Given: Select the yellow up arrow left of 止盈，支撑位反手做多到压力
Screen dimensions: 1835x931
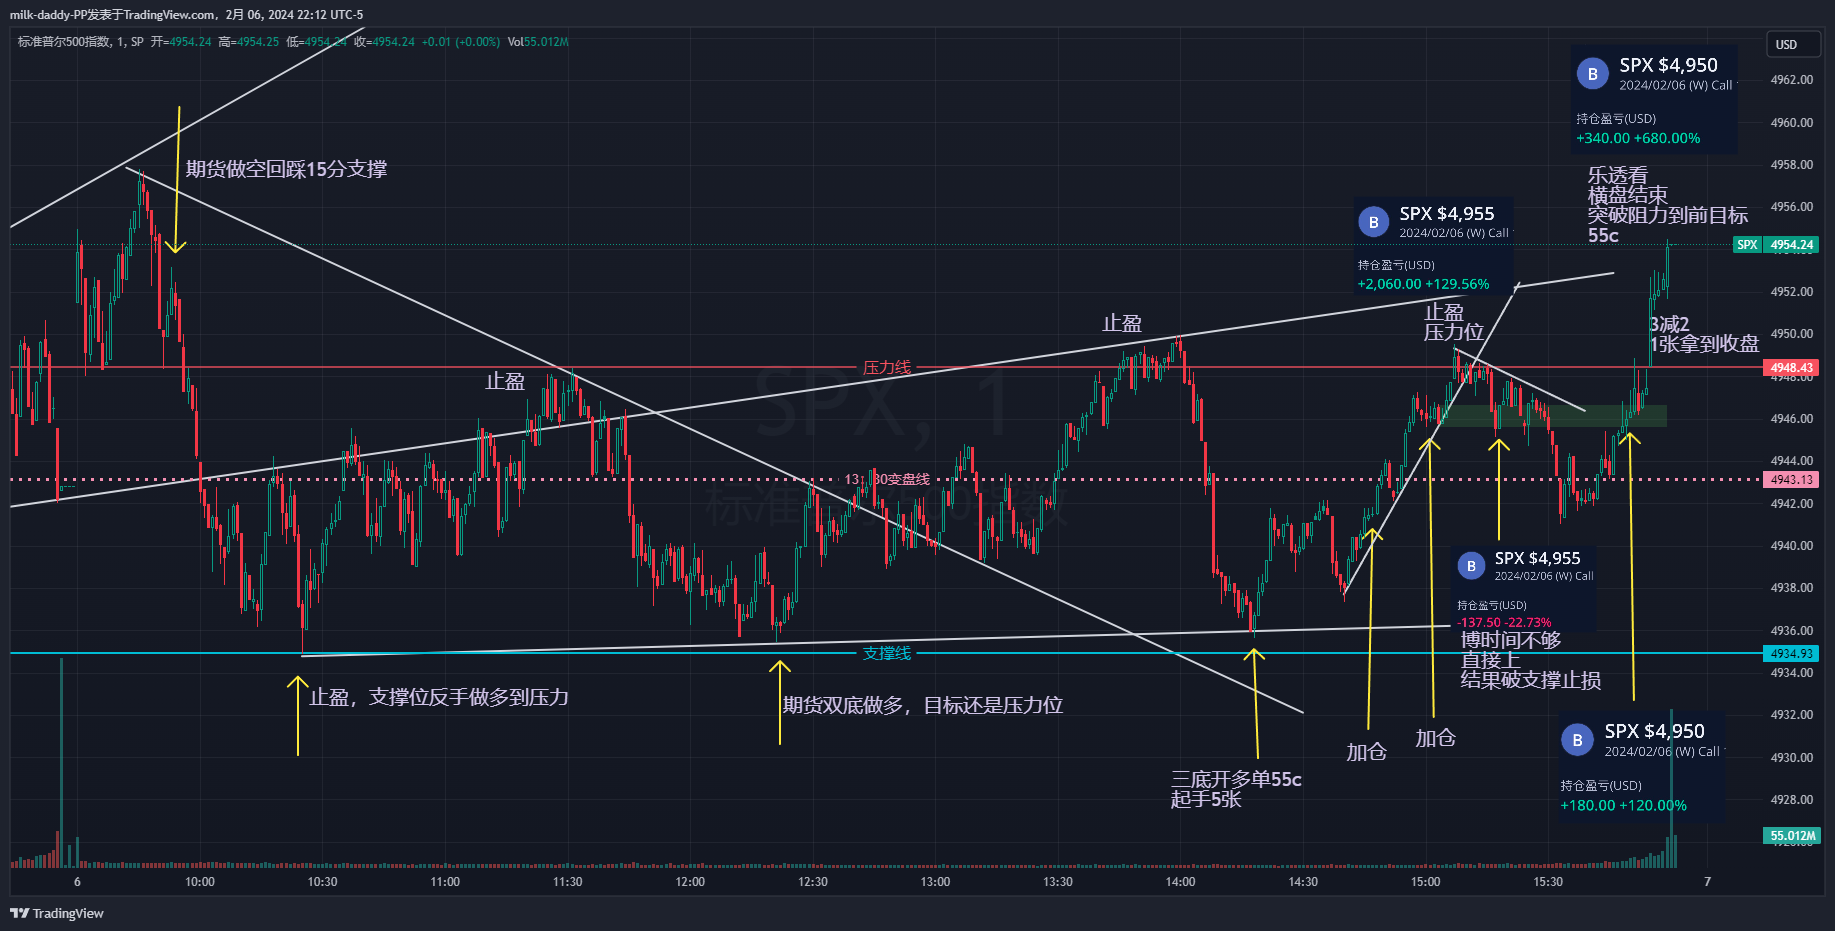Looking at the screenshot, I should point(298,715).
